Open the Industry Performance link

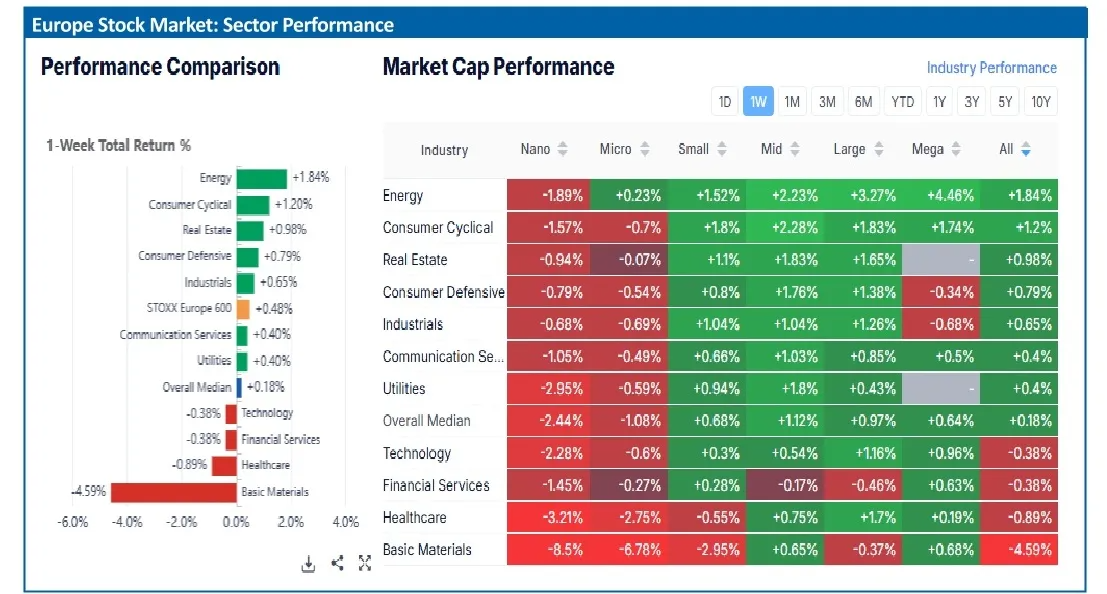tap(991, 68)
